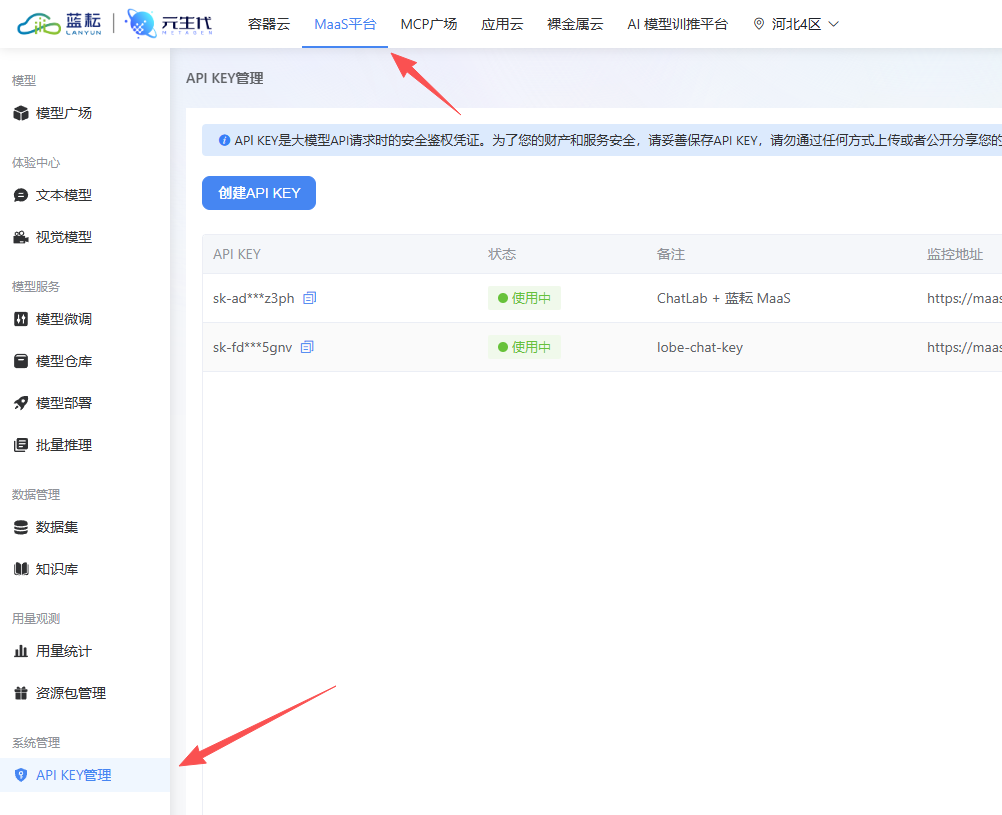Expand the 河北4区 region selector

(797, 23)
